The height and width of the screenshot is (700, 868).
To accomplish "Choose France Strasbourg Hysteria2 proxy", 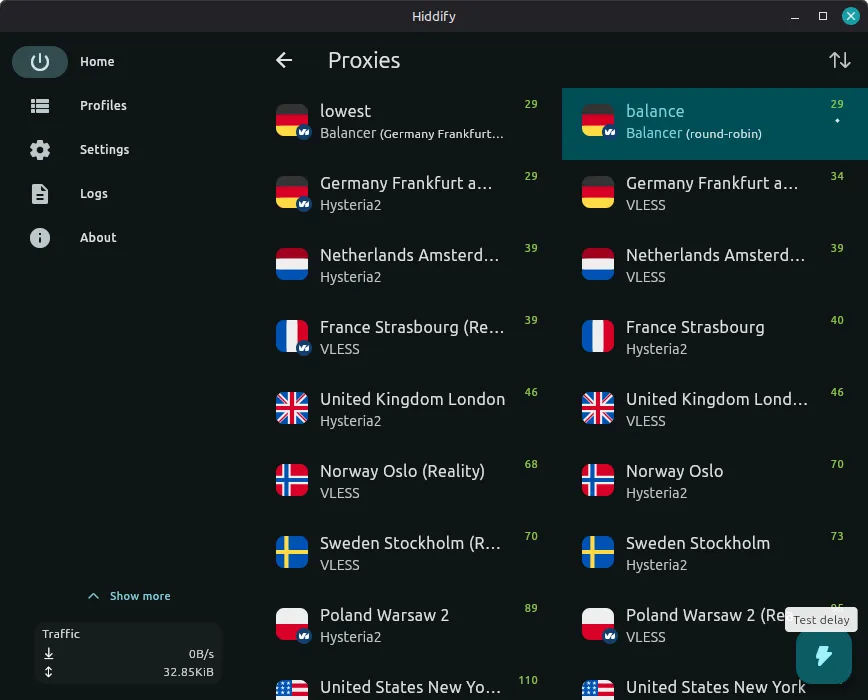I will 715,338.
